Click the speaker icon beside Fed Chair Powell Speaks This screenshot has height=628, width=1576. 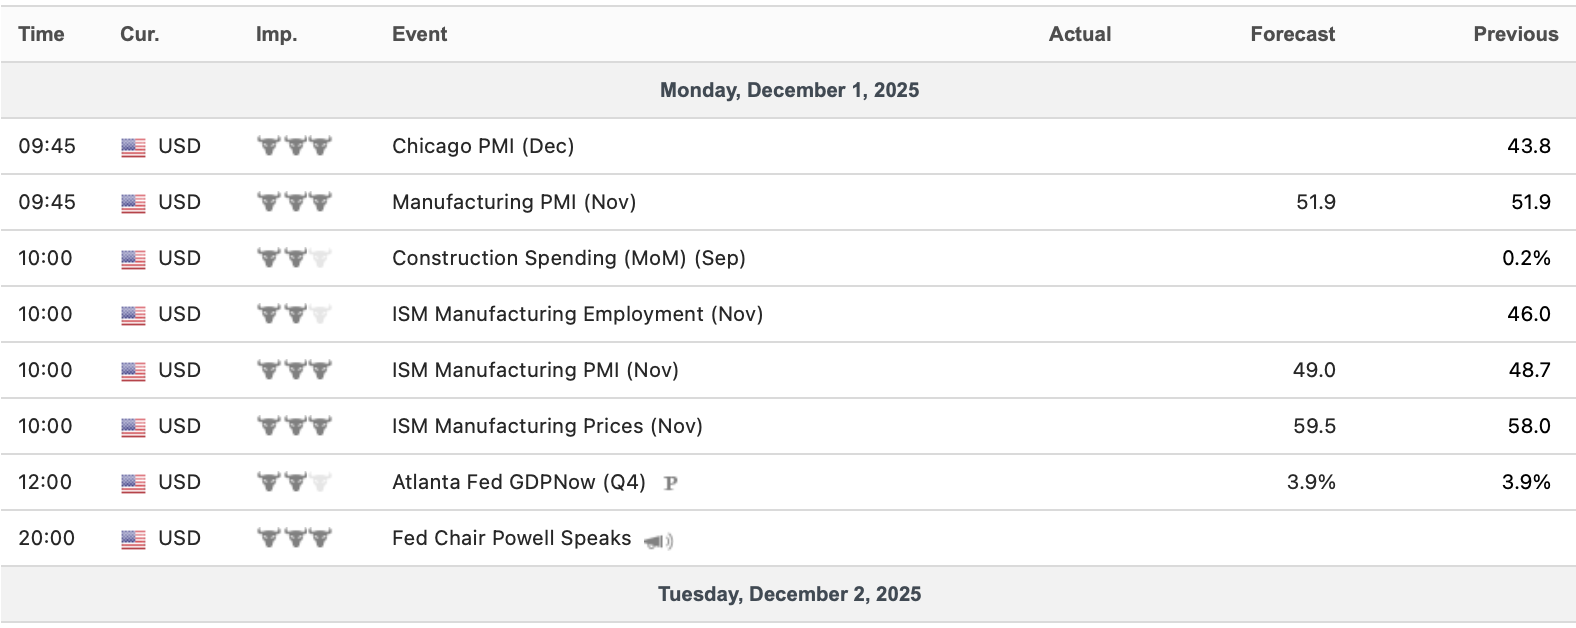658,541
